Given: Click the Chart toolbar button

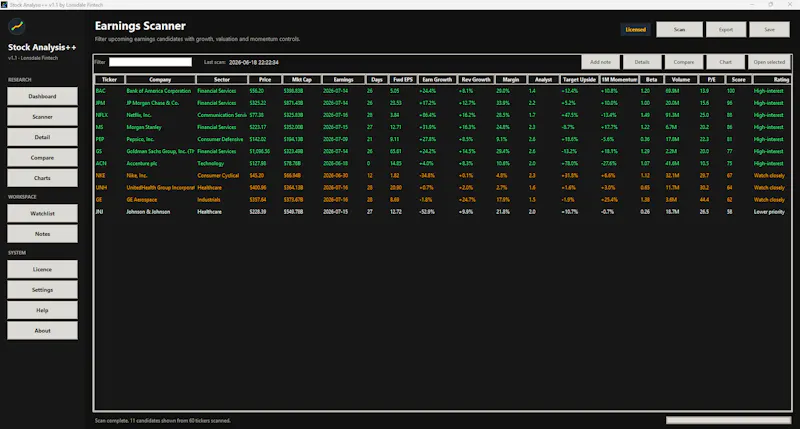Looking at the screenshot, I should [x=725, y=62].
